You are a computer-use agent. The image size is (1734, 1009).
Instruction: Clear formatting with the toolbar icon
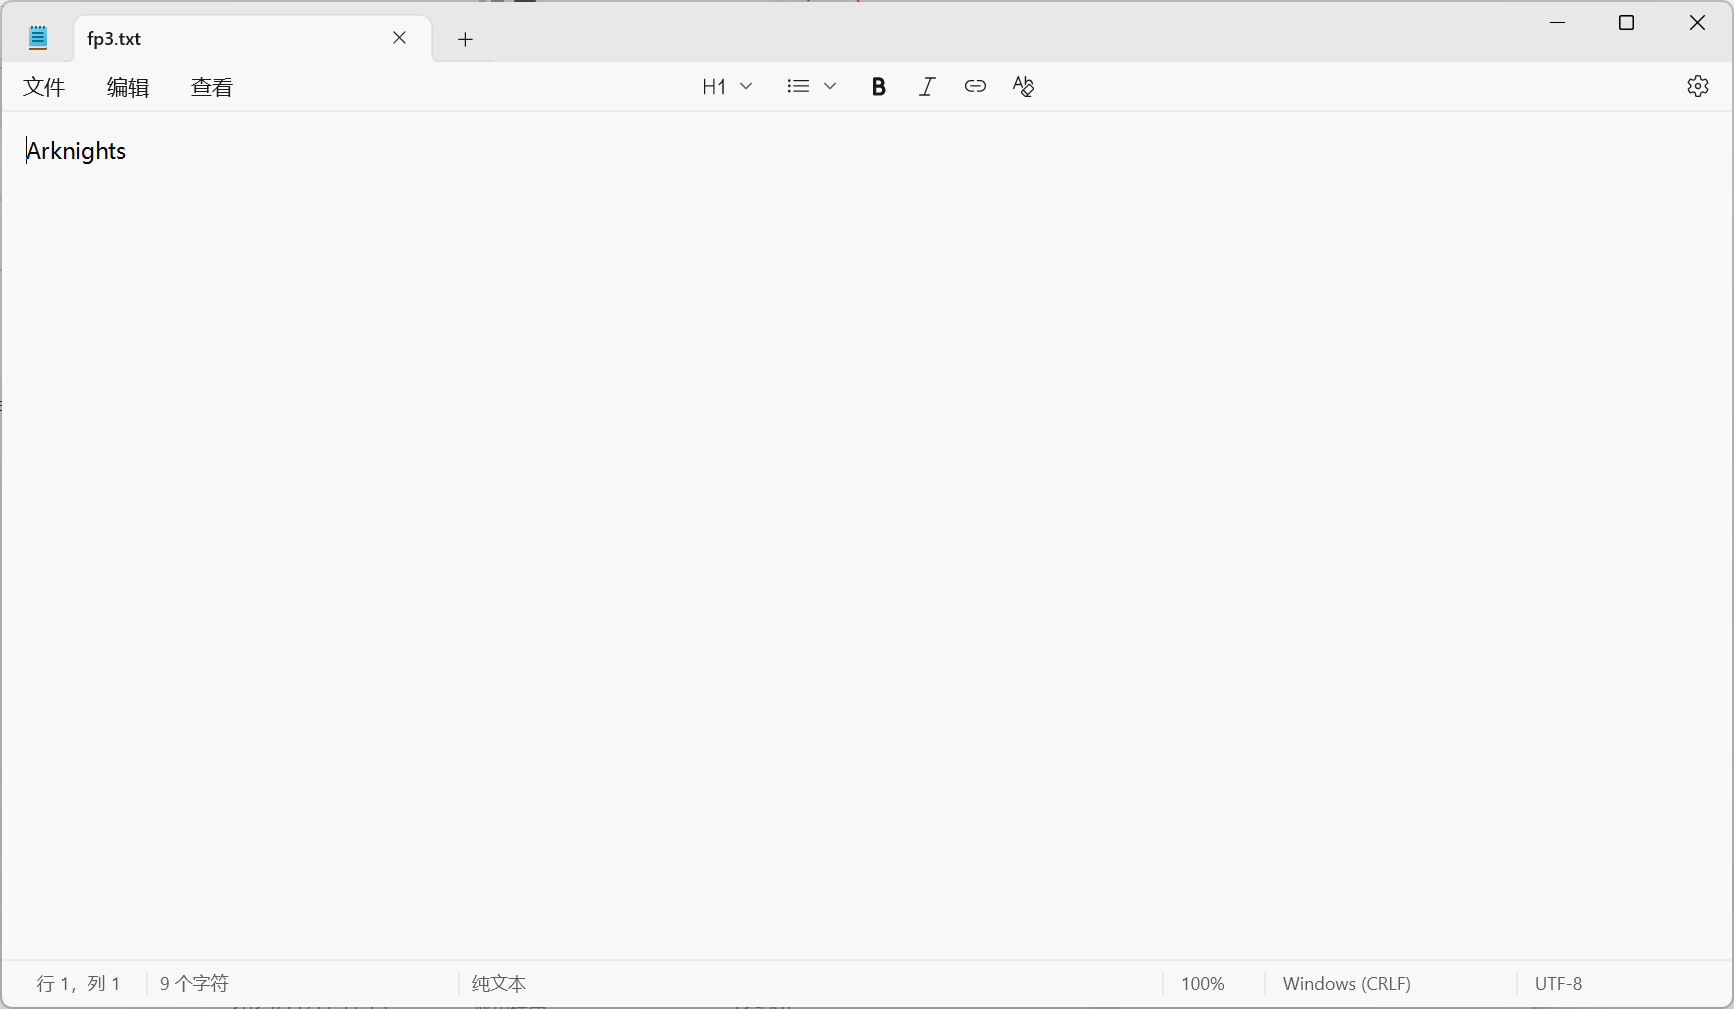[1023, 87]
